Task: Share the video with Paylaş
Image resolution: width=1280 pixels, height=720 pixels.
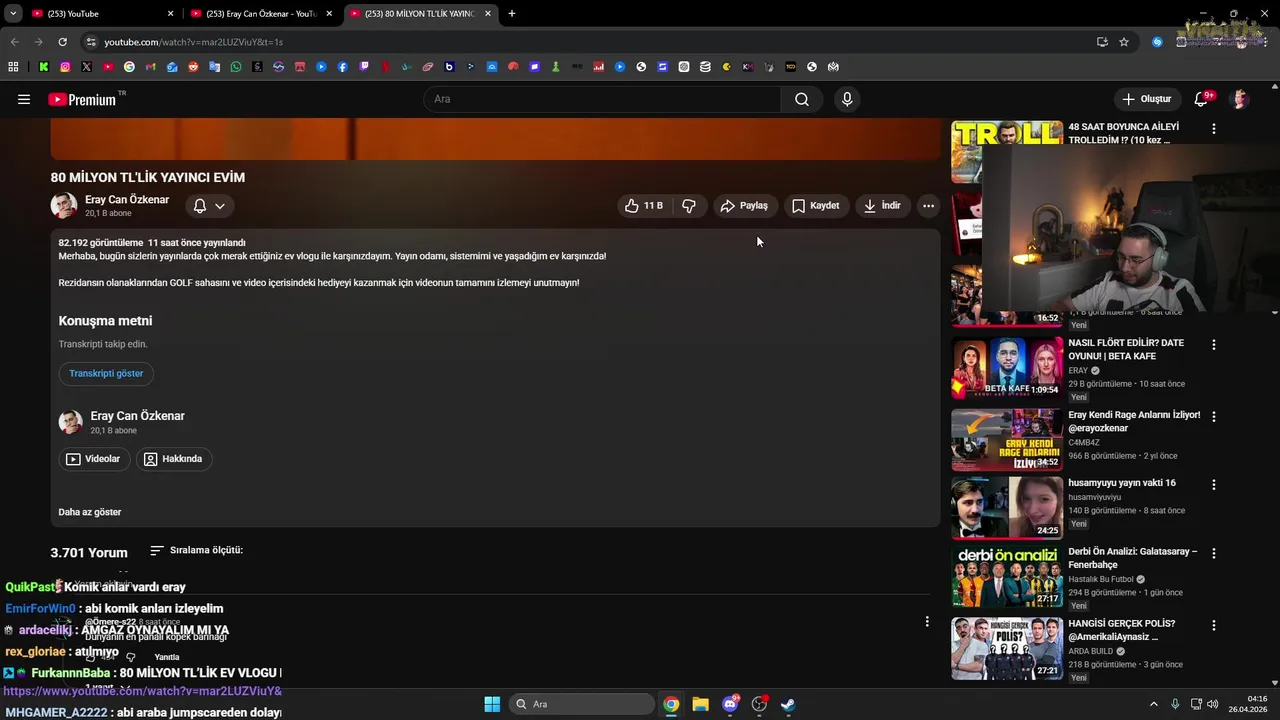Action: (744, 206)
